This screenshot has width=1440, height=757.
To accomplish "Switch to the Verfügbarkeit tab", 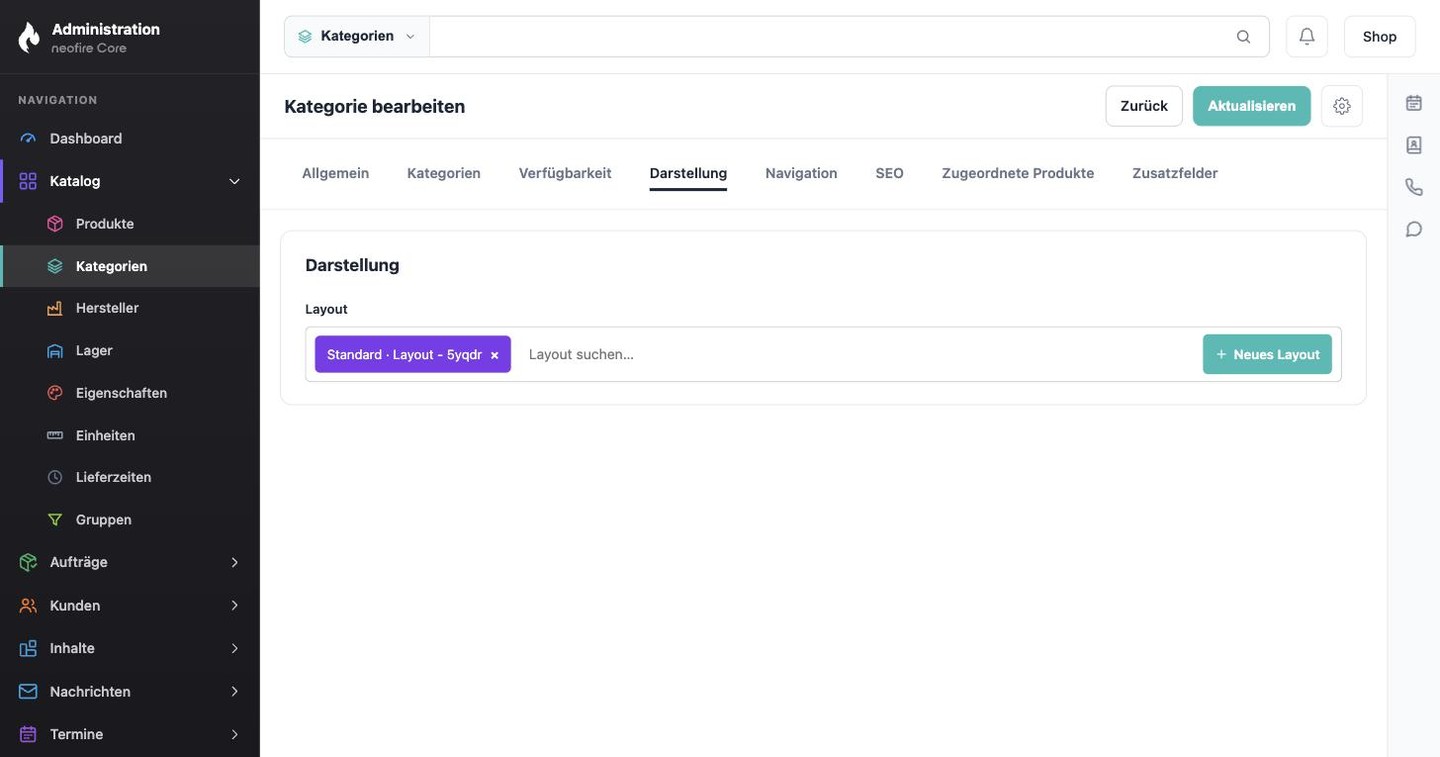I will (x=565, y=173).
